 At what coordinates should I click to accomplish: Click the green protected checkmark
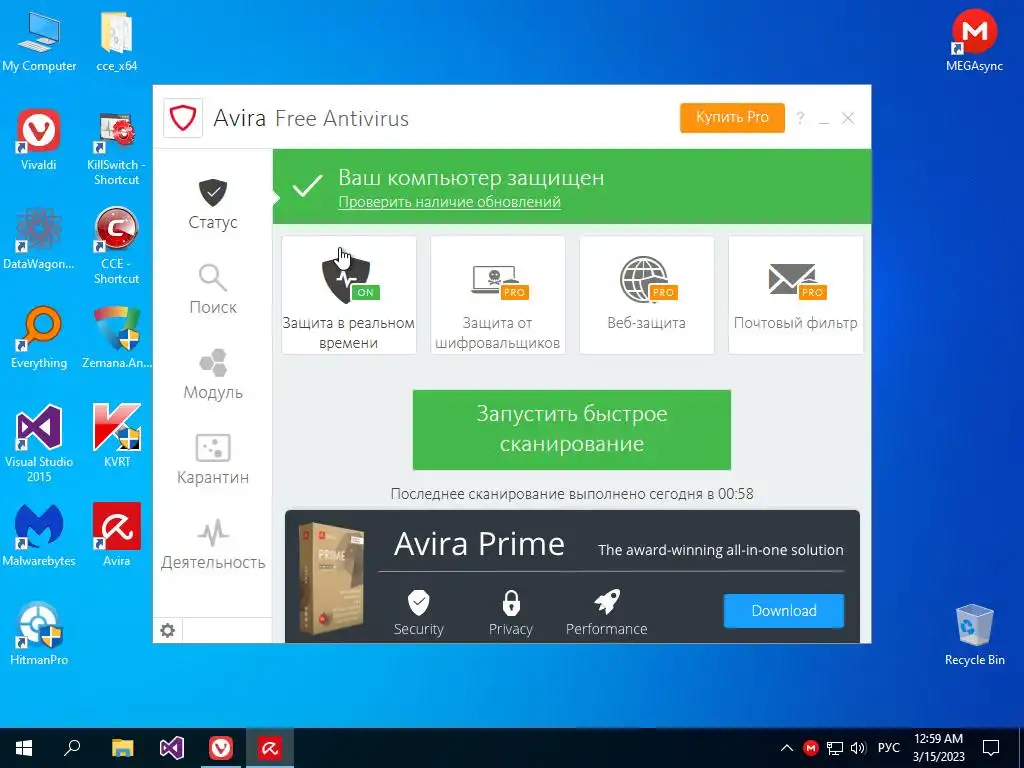pos(307,185)
